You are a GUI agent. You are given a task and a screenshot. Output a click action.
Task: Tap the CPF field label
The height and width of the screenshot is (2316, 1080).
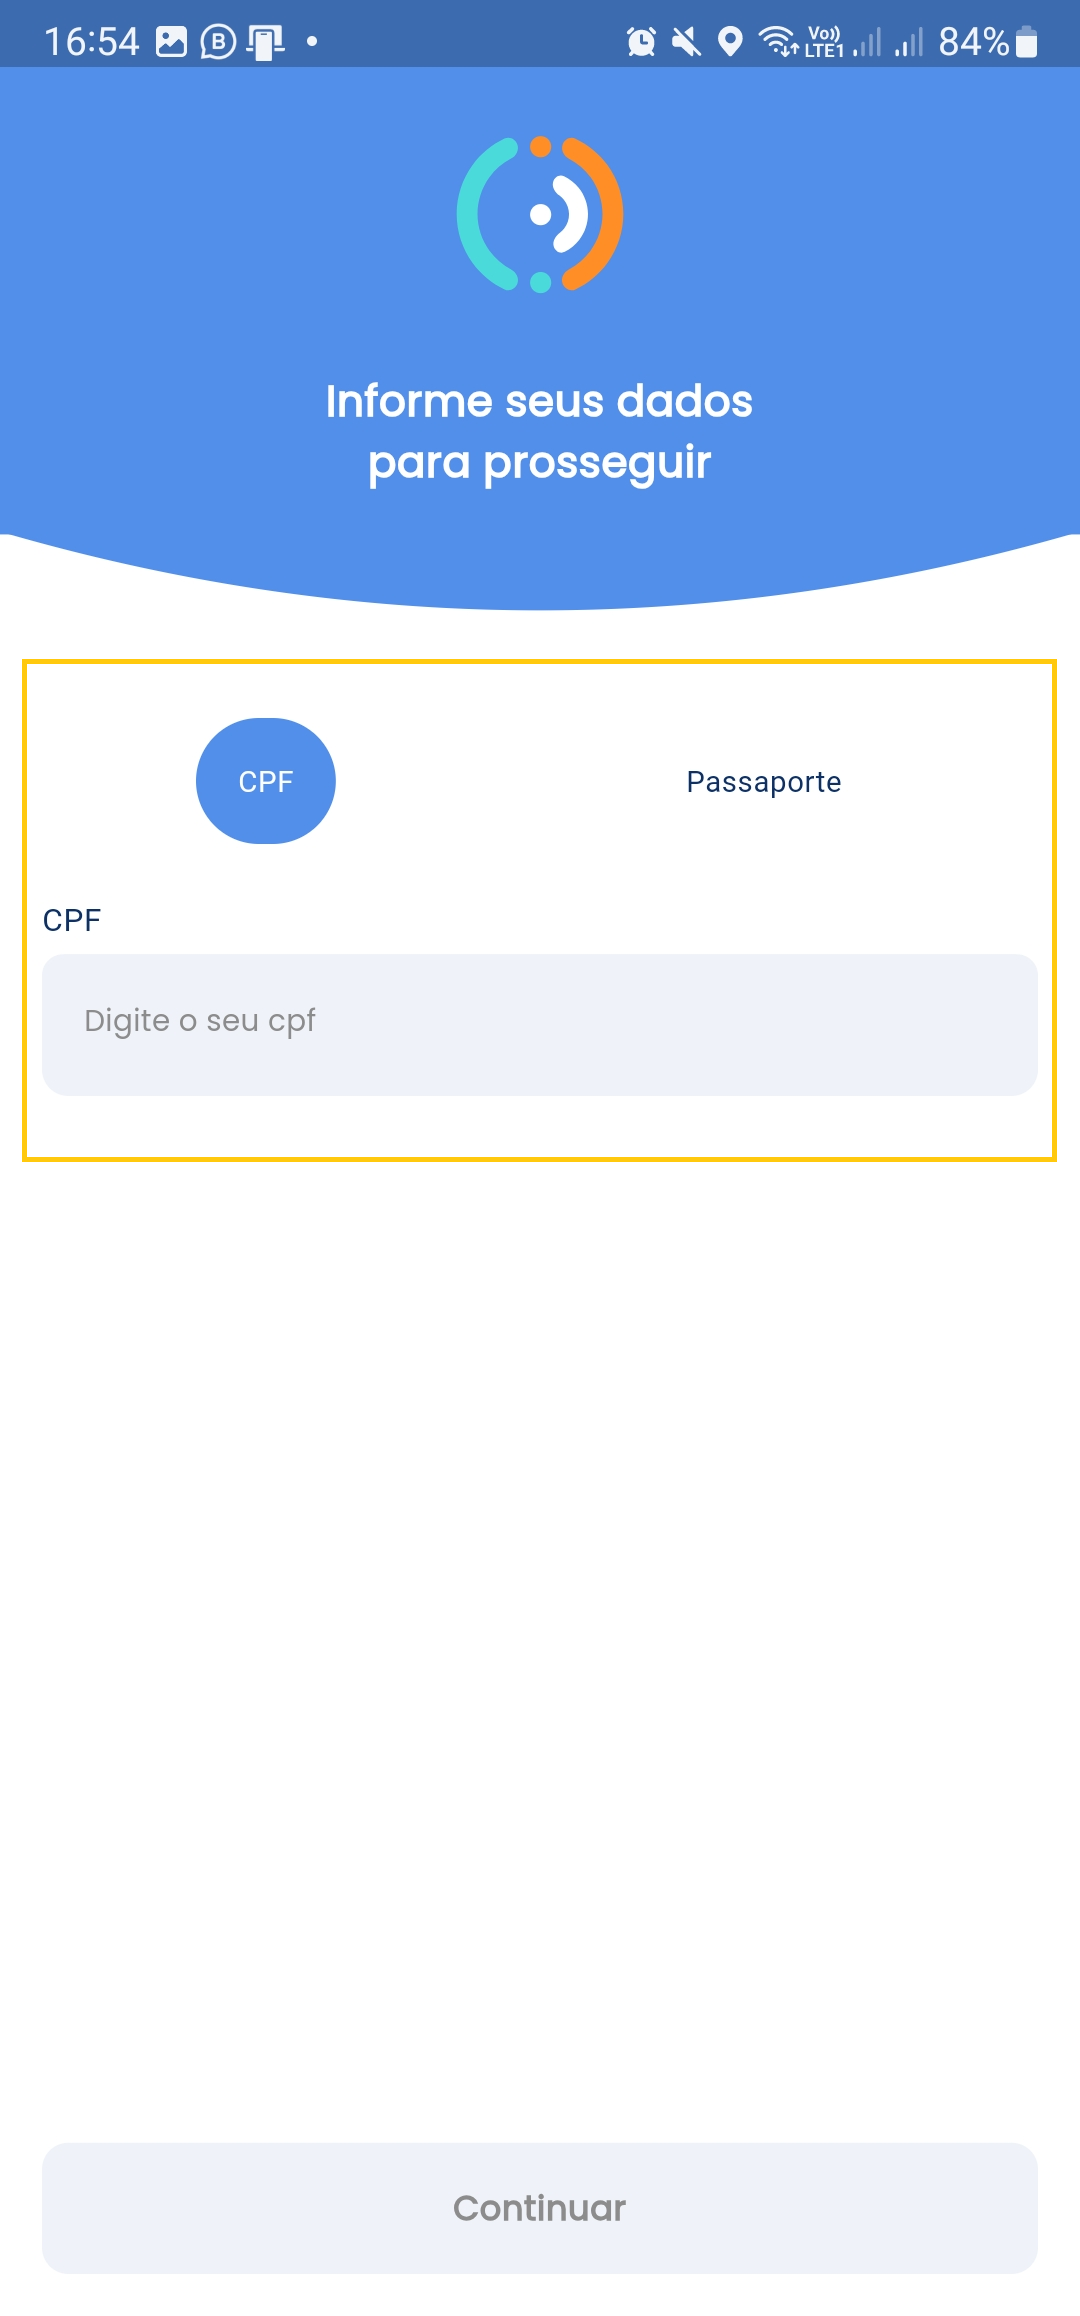coord(72,920)
